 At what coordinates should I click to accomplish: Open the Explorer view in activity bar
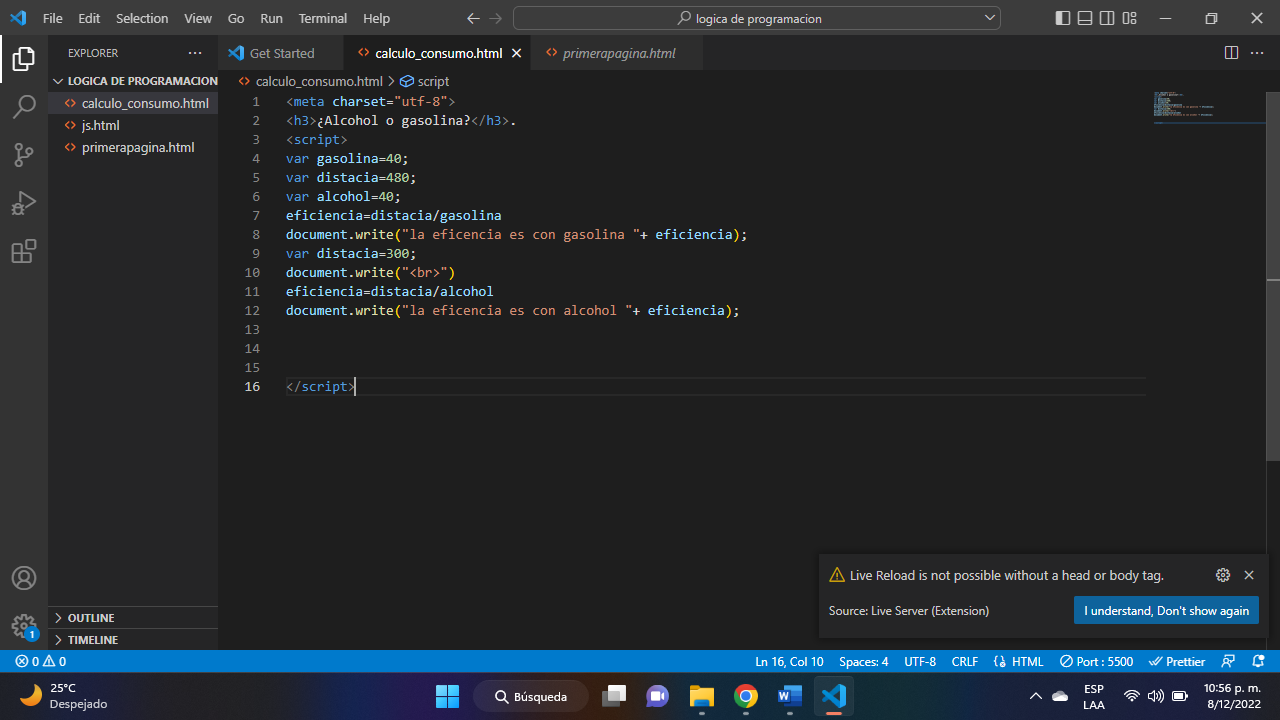tap(24, 59)
